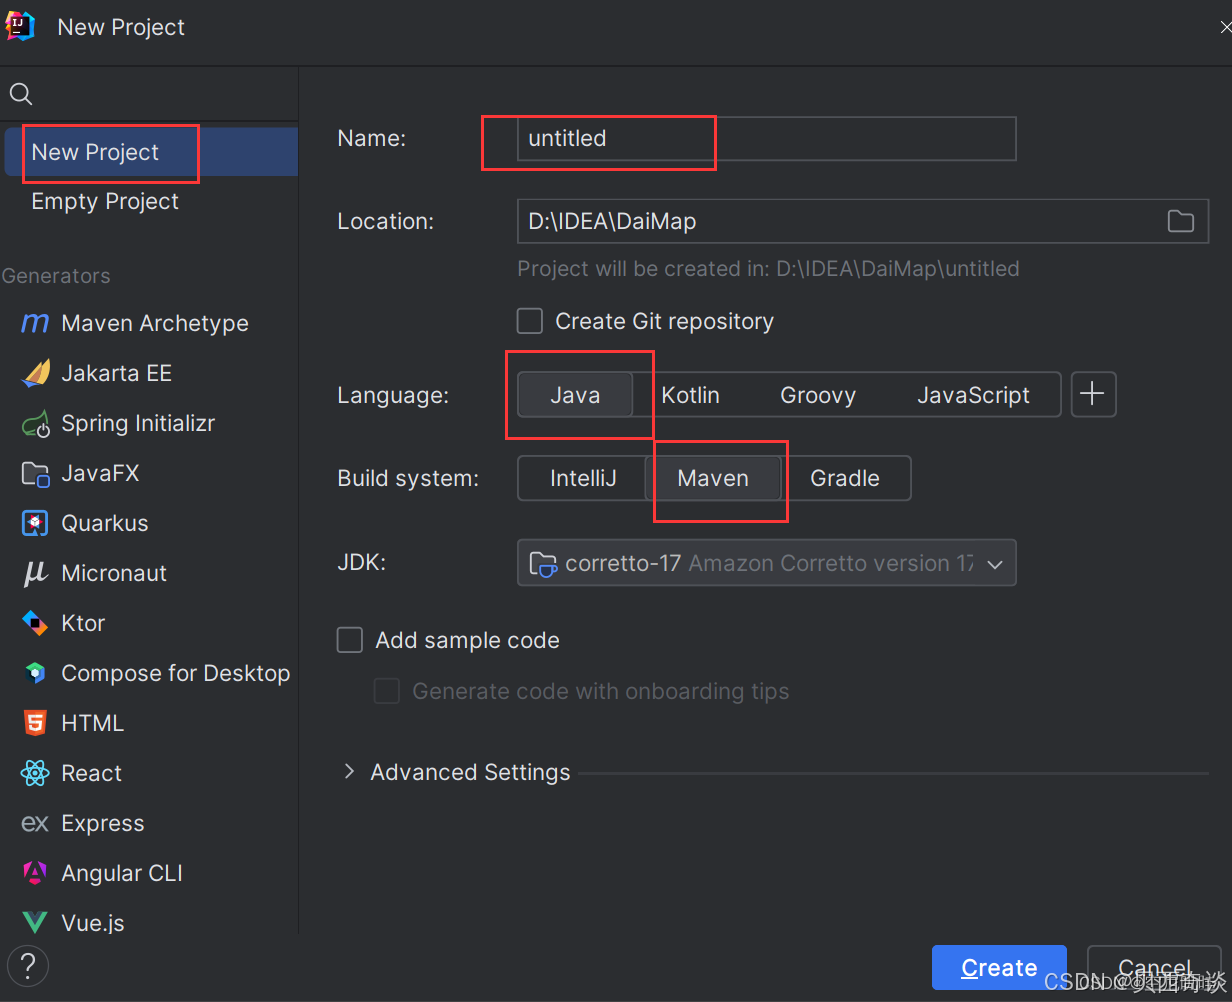
Task: Select Maven Archetype generator label
Action: coord(155,323)
